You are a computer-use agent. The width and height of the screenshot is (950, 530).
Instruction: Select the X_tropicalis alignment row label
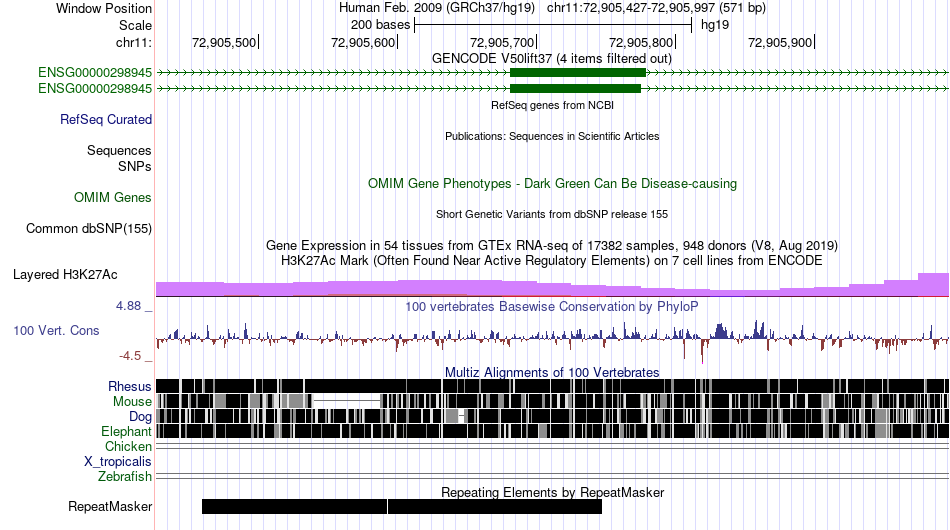click(x=118, y=462)
